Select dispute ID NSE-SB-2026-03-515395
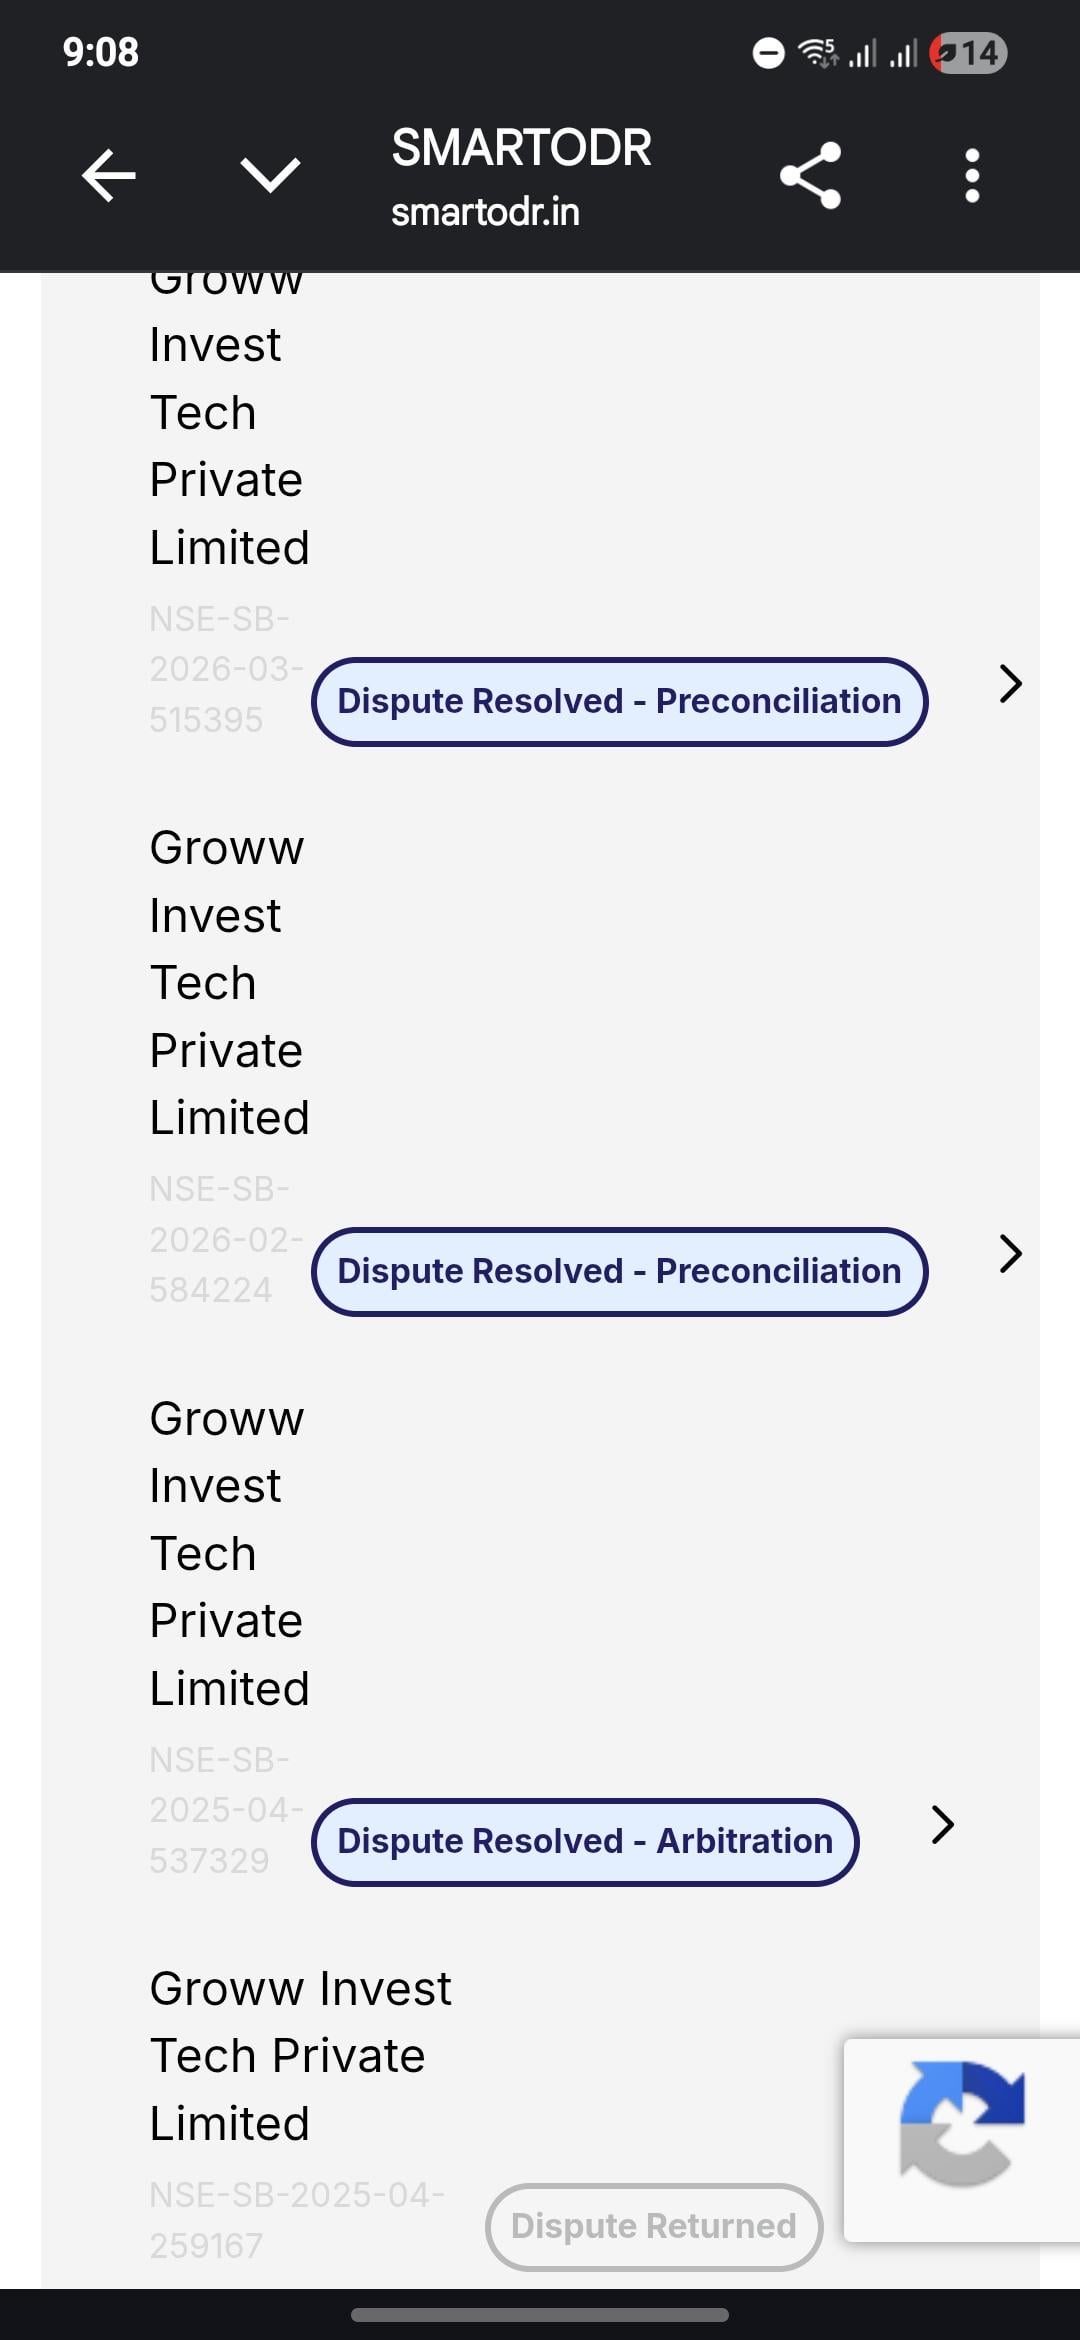 tap(224, 669)
